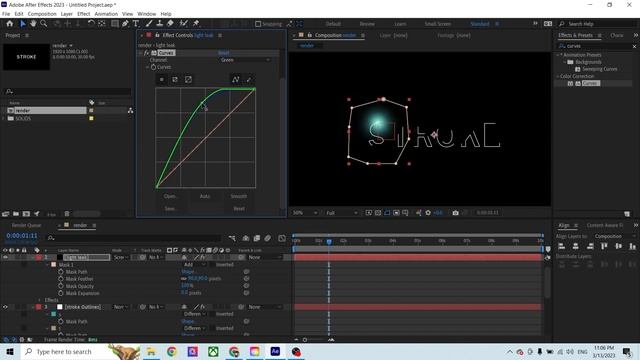Select the Clone Stamp tool
Image resolution: width=640 pixels, height=360 pixels.
click(x=160, y=24)
